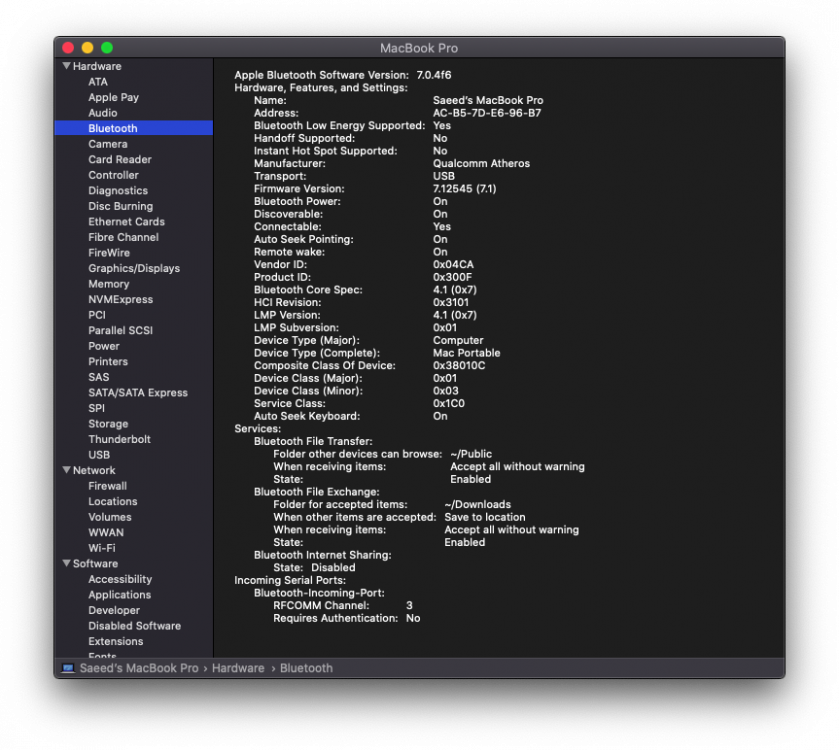Open the USB hardware section
The width and height of the screenshot is (839, 750).
tap(99, 455)
